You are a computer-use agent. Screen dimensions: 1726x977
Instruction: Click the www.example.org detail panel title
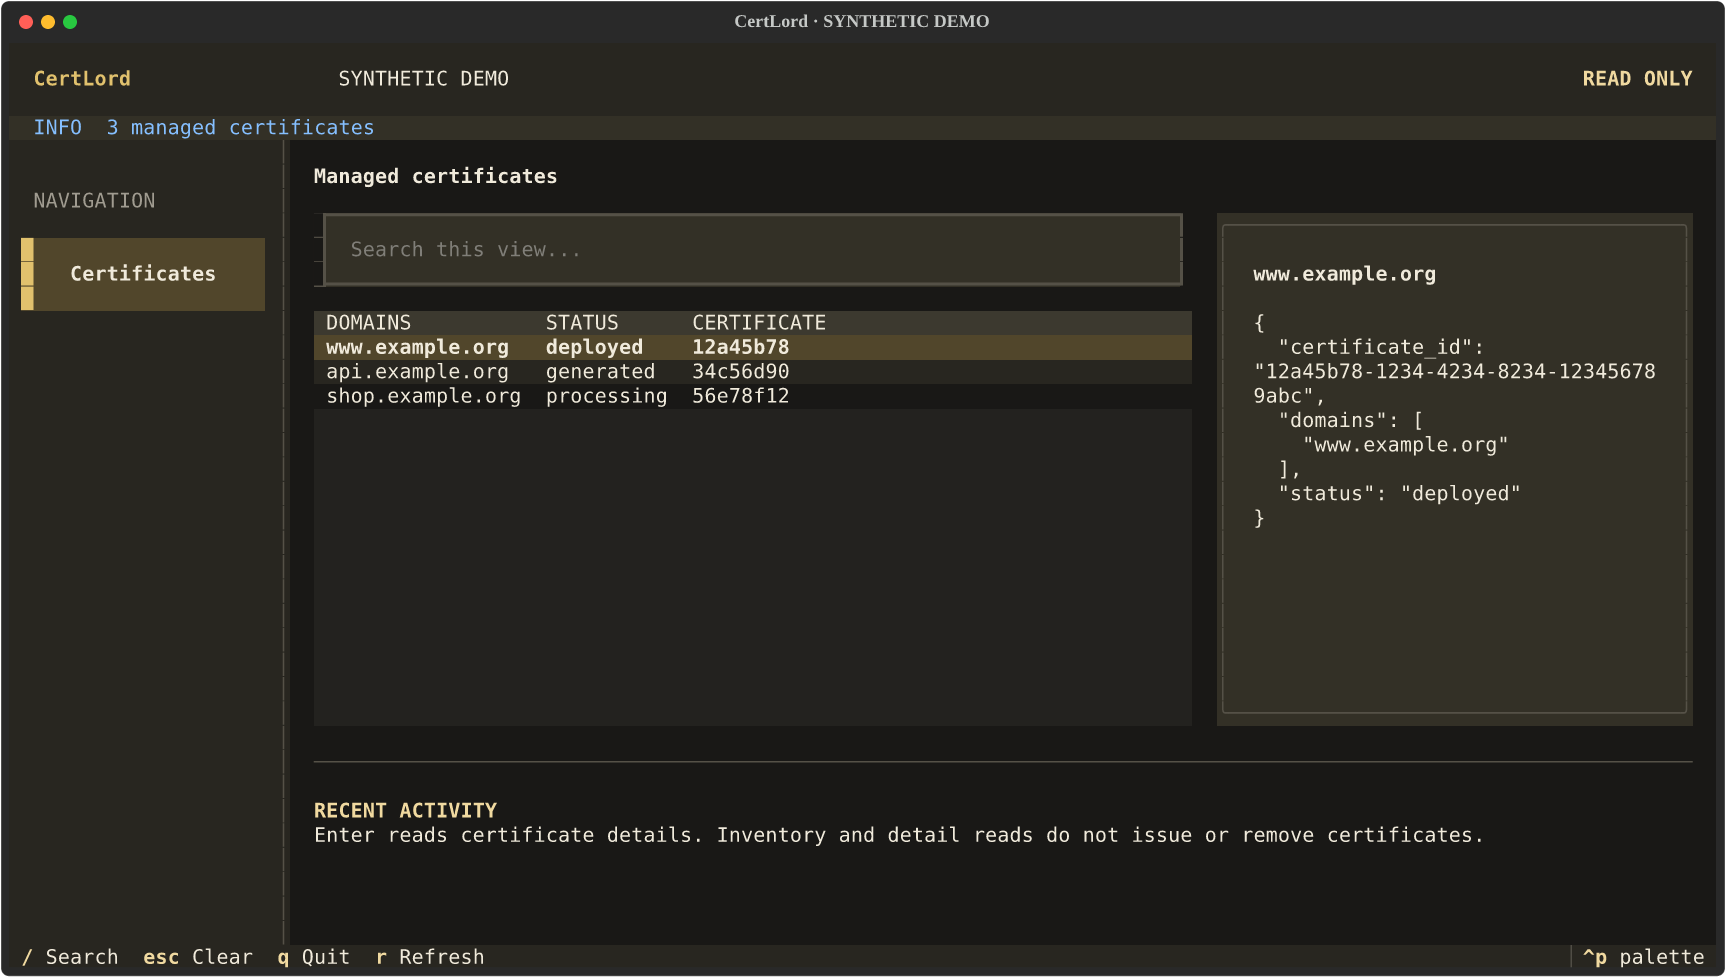(1344, 274)
